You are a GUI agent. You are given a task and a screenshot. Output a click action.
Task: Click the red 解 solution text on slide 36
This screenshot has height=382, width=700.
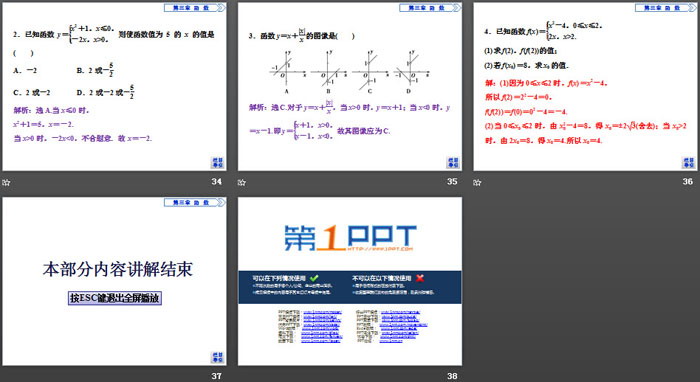[585, 111]
